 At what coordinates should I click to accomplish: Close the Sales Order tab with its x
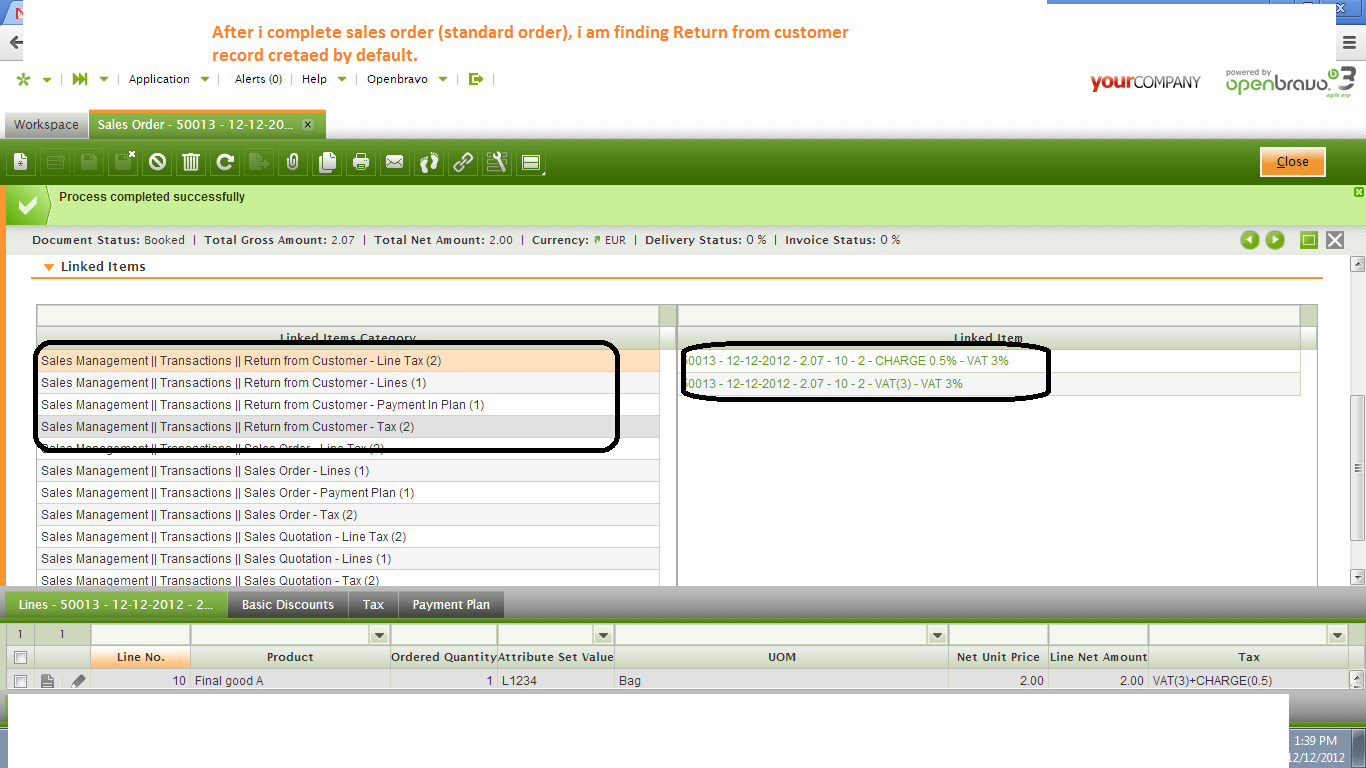[x=308, y=125]
